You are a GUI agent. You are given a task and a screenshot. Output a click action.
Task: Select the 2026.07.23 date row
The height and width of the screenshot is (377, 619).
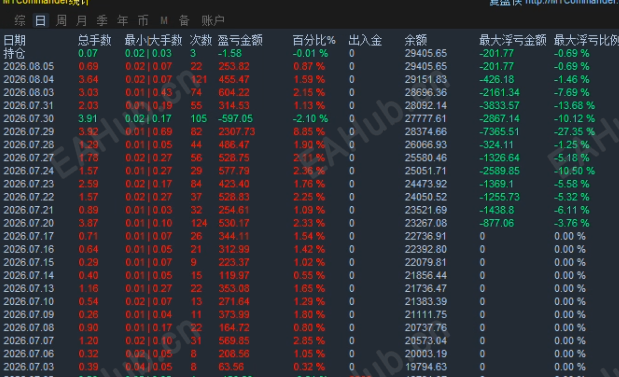[x=29, y=184]
